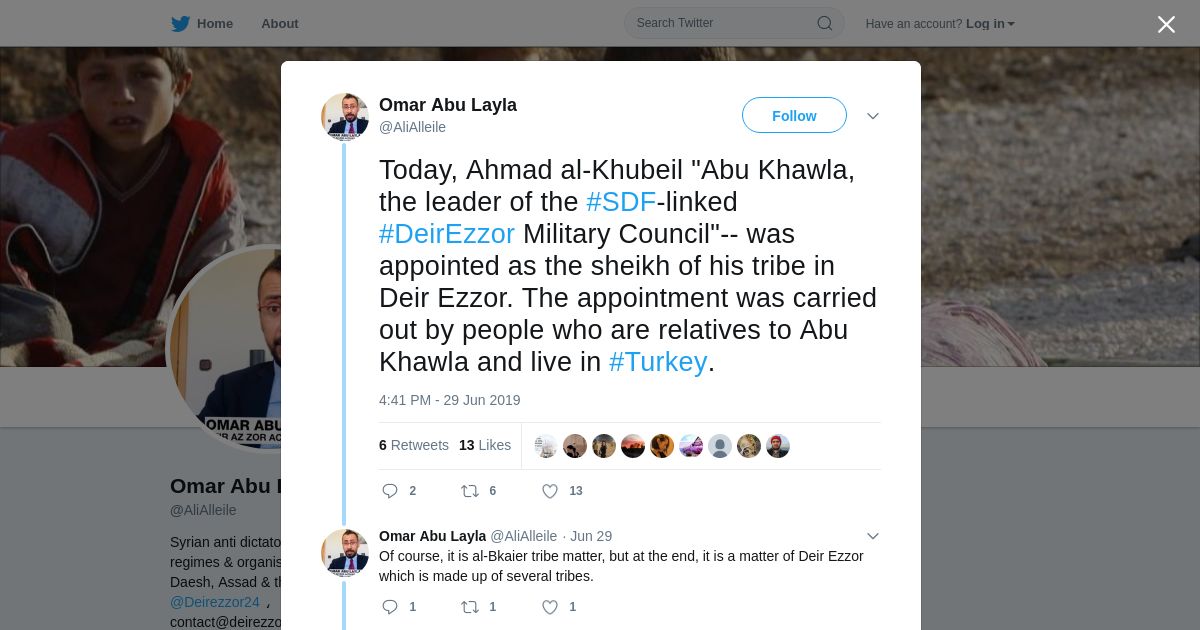Open Omar Abu Layla's tweet avatar
The image size is (1200, 630).
pos(345,117)
